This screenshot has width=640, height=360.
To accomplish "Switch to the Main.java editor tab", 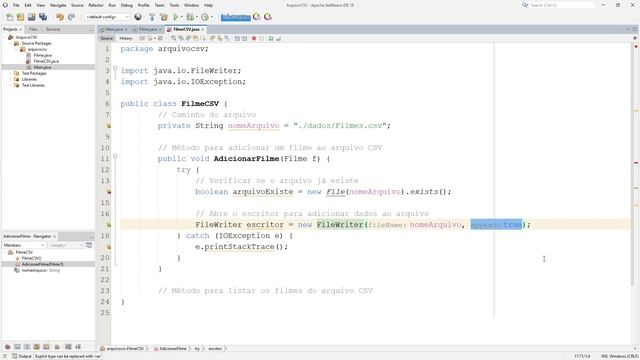I will coord(113,29).
